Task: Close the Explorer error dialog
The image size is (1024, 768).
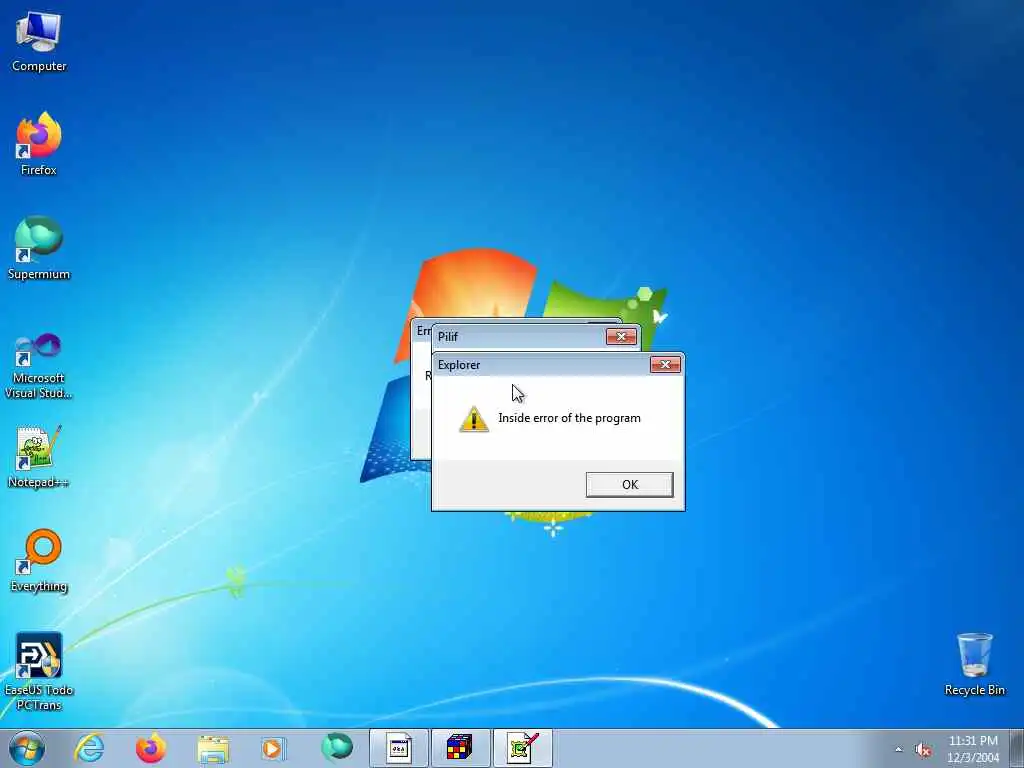Action: pos(665,364)
